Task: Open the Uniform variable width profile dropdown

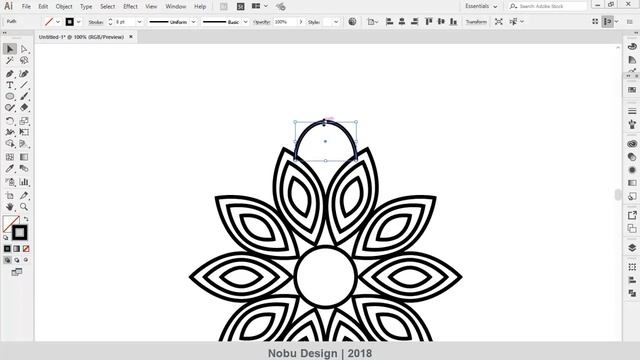Action: 193,22
